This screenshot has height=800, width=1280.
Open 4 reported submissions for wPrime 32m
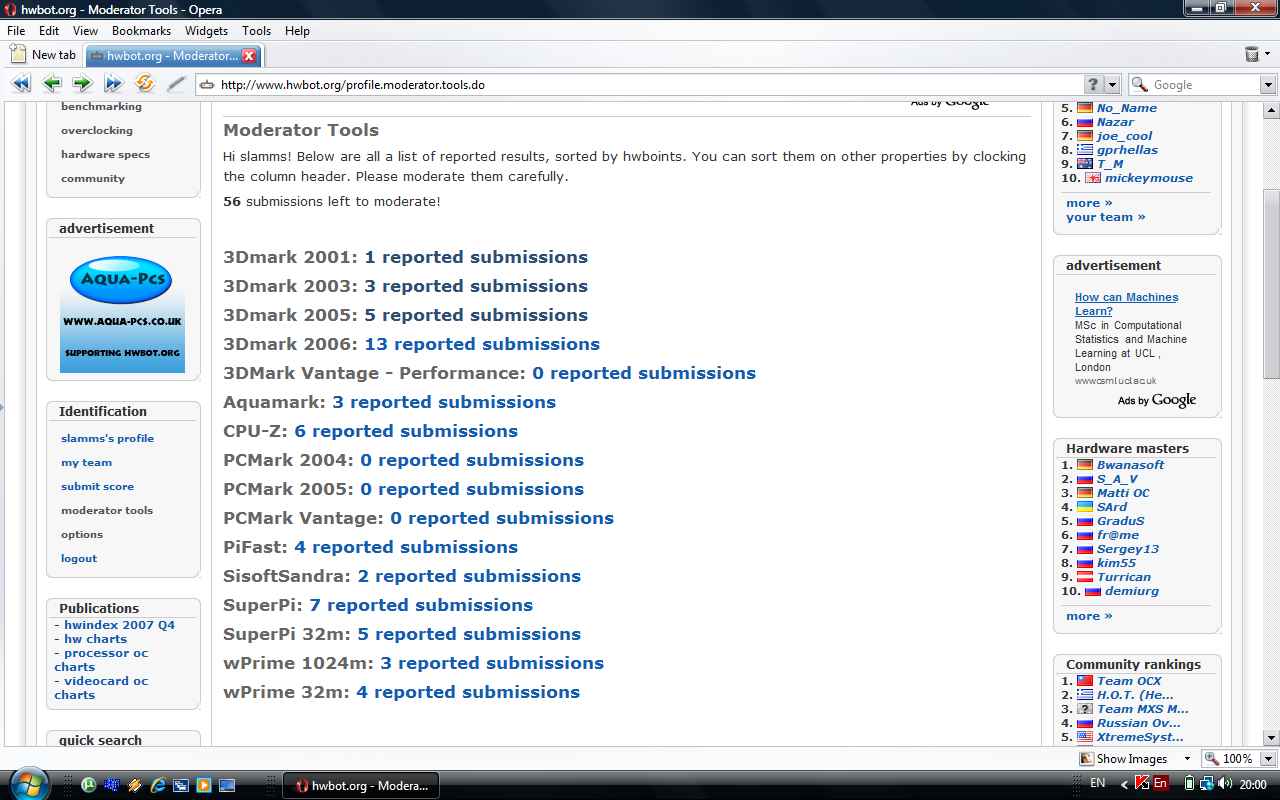coord(468,692)
